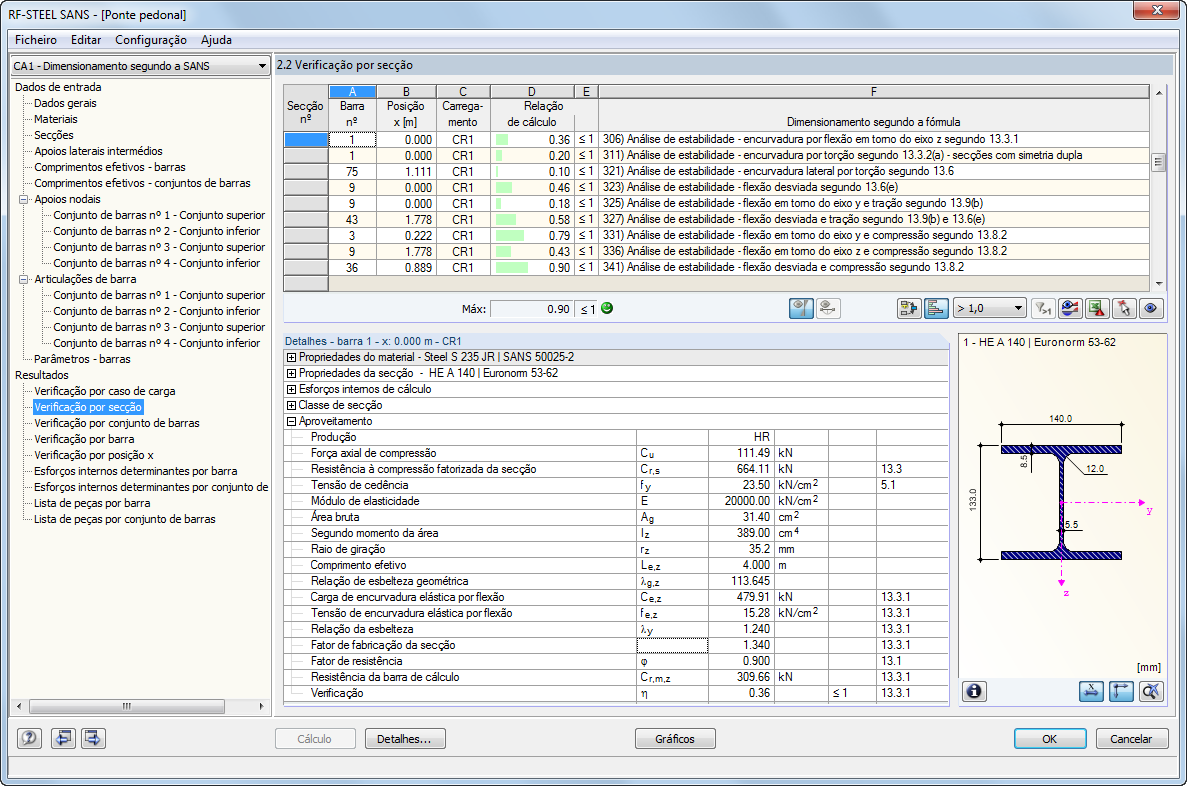The image size is (1187, 786).
Task: Click the Gráficos button
Action: click(x=675, y=738)
